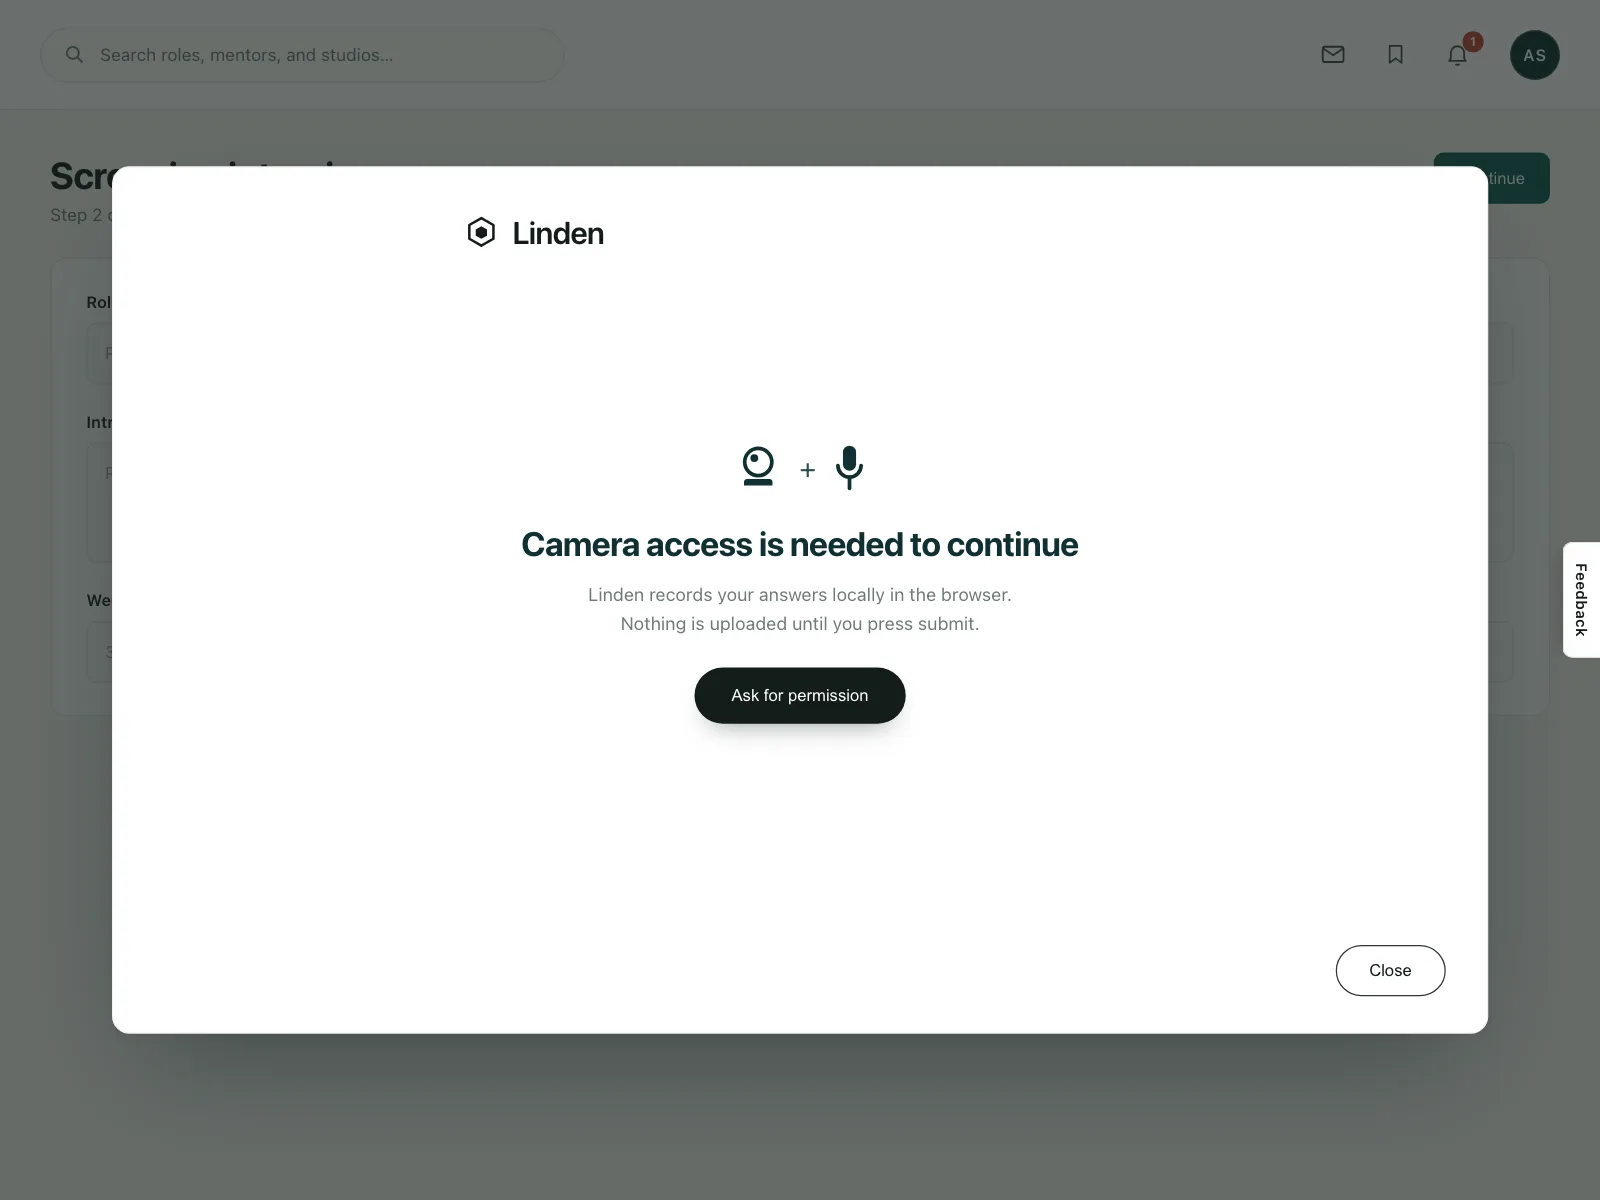Open saved bookmarks icon
The image size is (1600, 1200).
(1395, 55)
